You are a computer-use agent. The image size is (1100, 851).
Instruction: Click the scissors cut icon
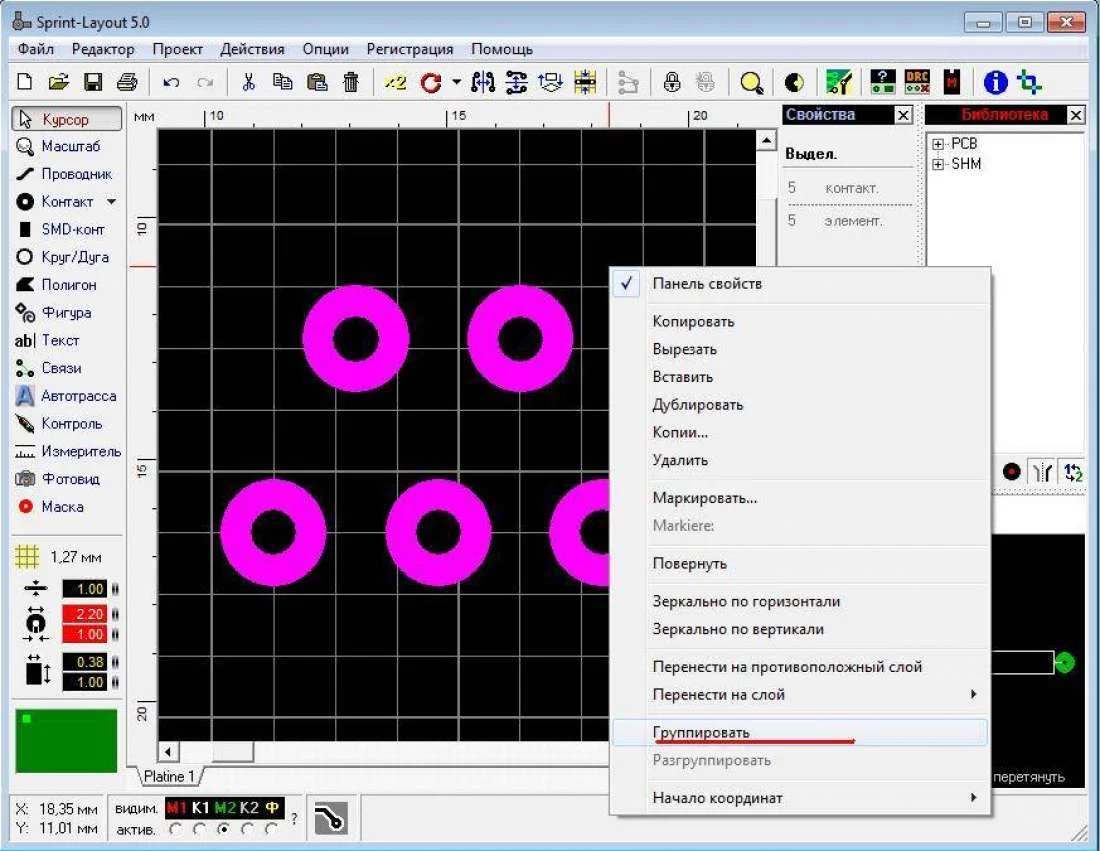click(x=249, y=82)
